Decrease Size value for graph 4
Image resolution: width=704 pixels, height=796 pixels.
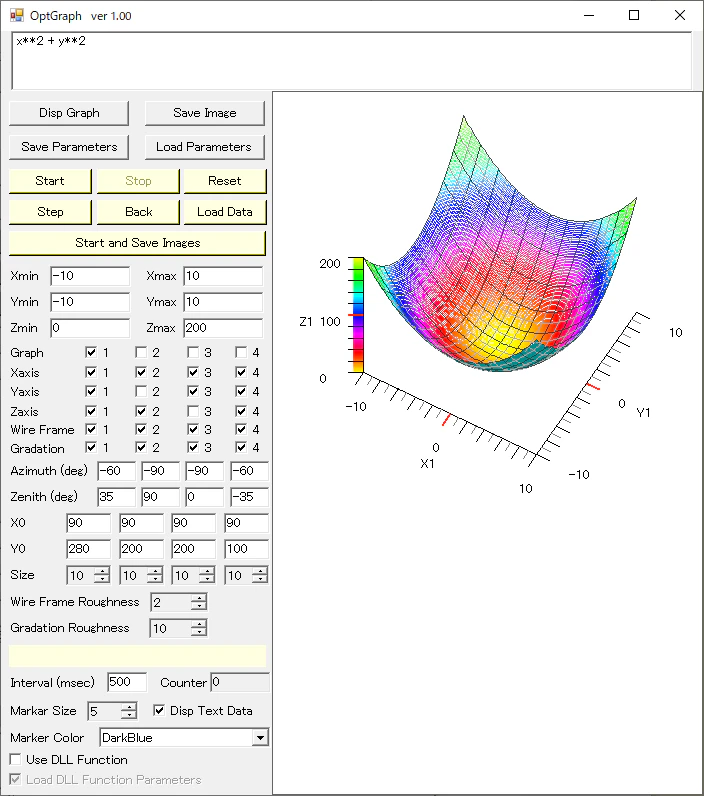pos(260,579)
